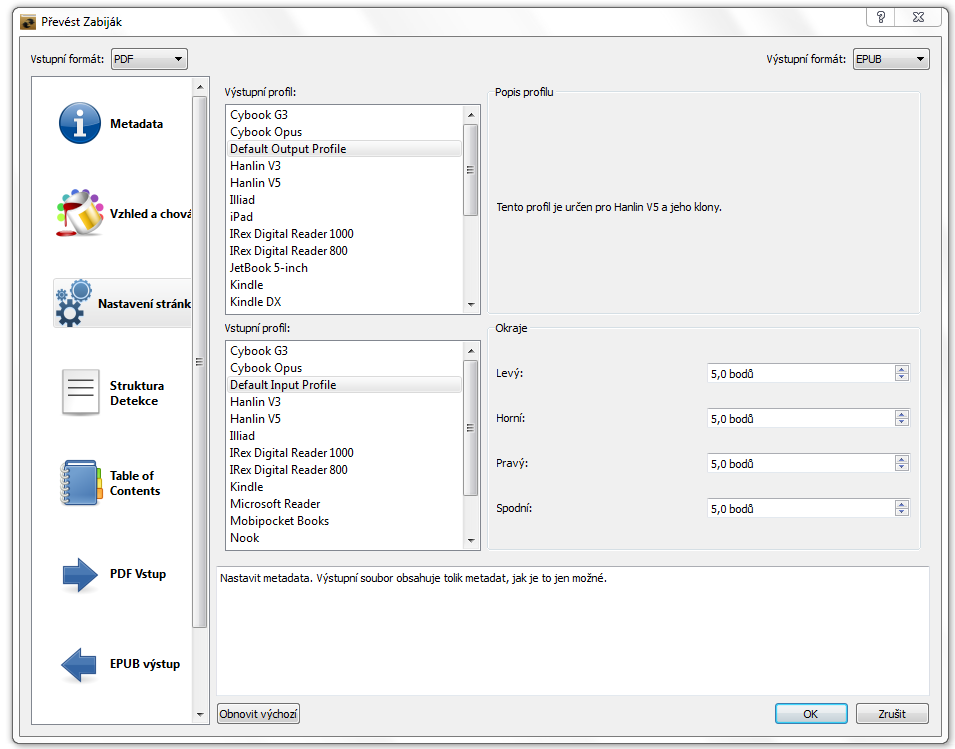Viewport: 955px width, 749px height.
Task: Click the Spodní margin value field
Action: (801, 508)
